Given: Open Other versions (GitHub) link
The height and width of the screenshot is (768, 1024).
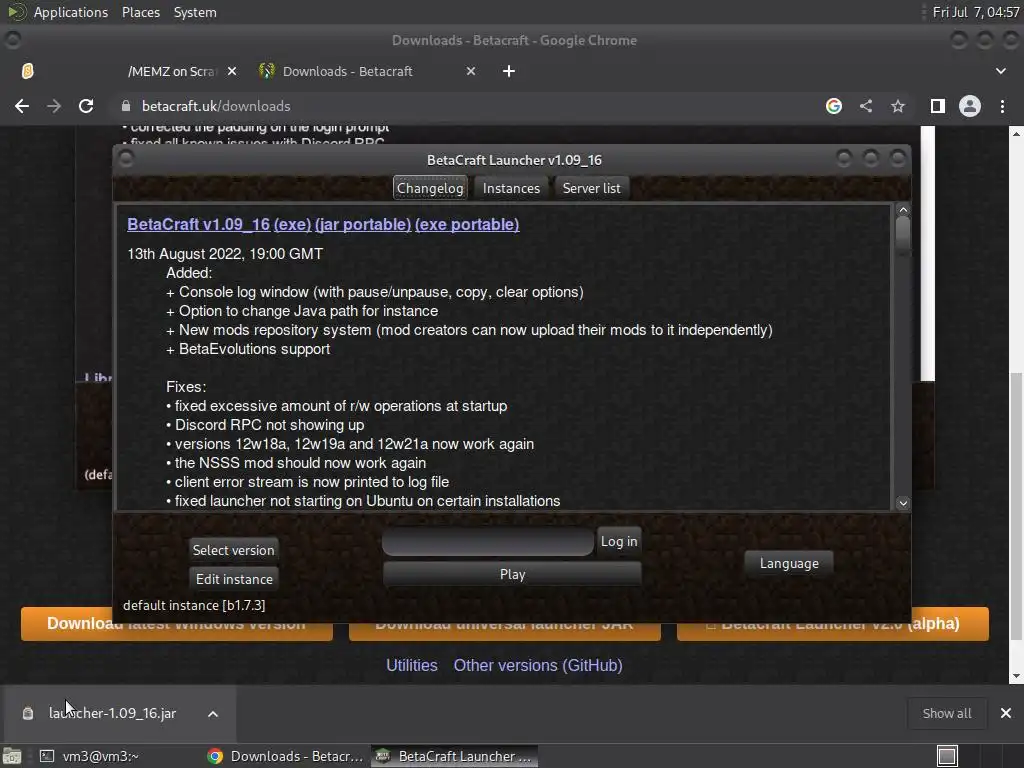Looking at the screenshot, I should click(538, 665).
